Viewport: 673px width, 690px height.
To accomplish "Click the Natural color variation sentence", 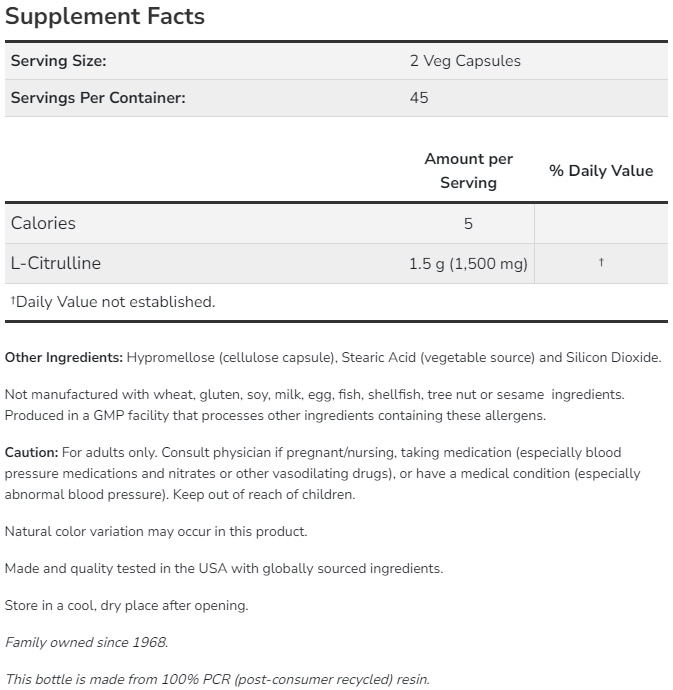I will 156,532.
